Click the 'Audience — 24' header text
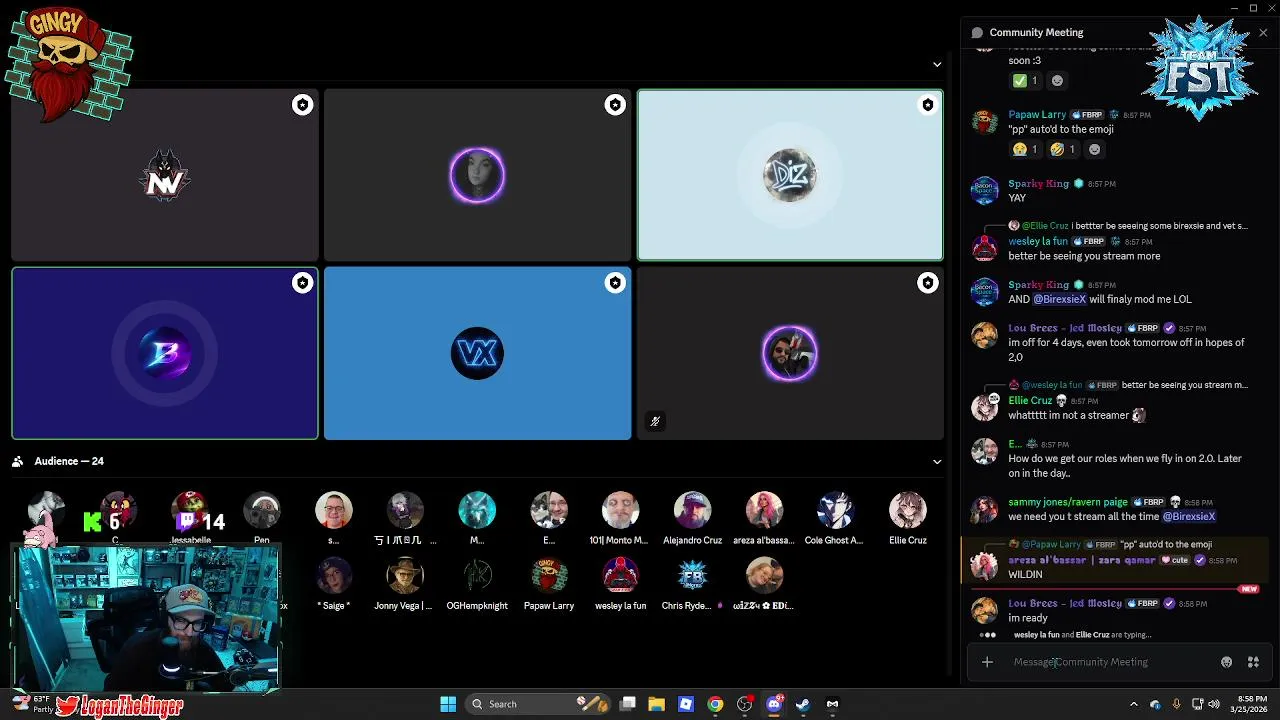This screenshot has height=720, width=1280. (69, 461)
